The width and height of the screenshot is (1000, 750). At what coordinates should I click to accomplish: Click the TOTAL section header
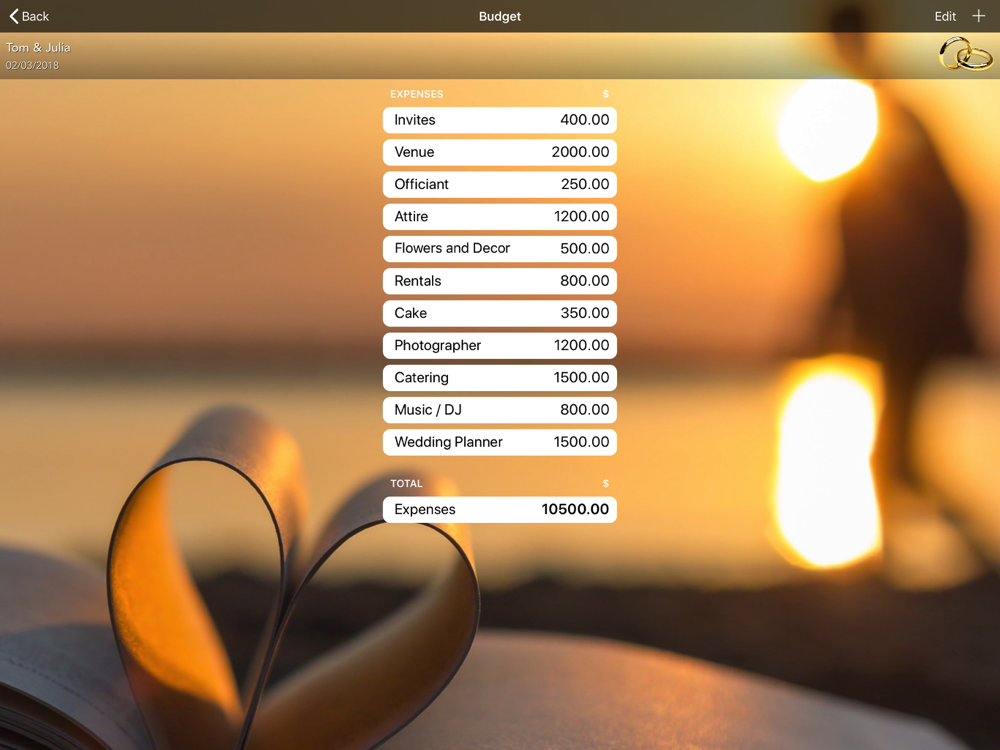tap(406, 483)
